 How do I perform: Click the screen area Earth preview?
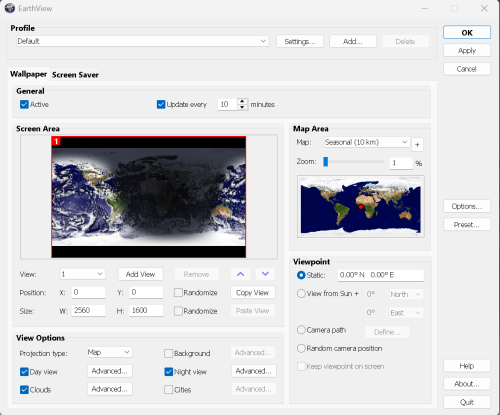[148, 197]
